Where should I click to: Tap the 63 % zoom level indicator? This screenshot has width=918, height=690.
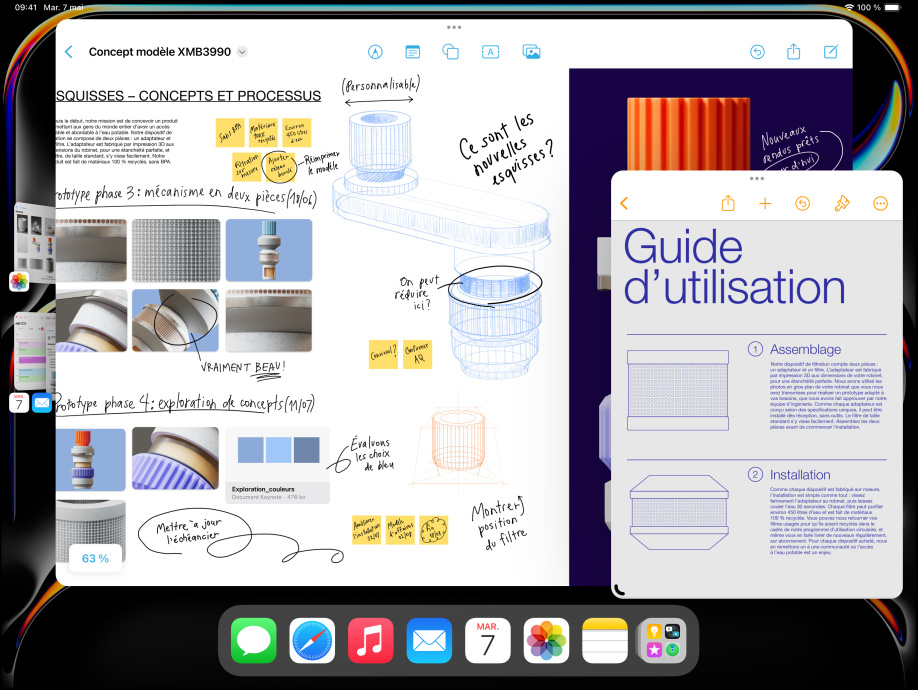click(x=96, y=557)
